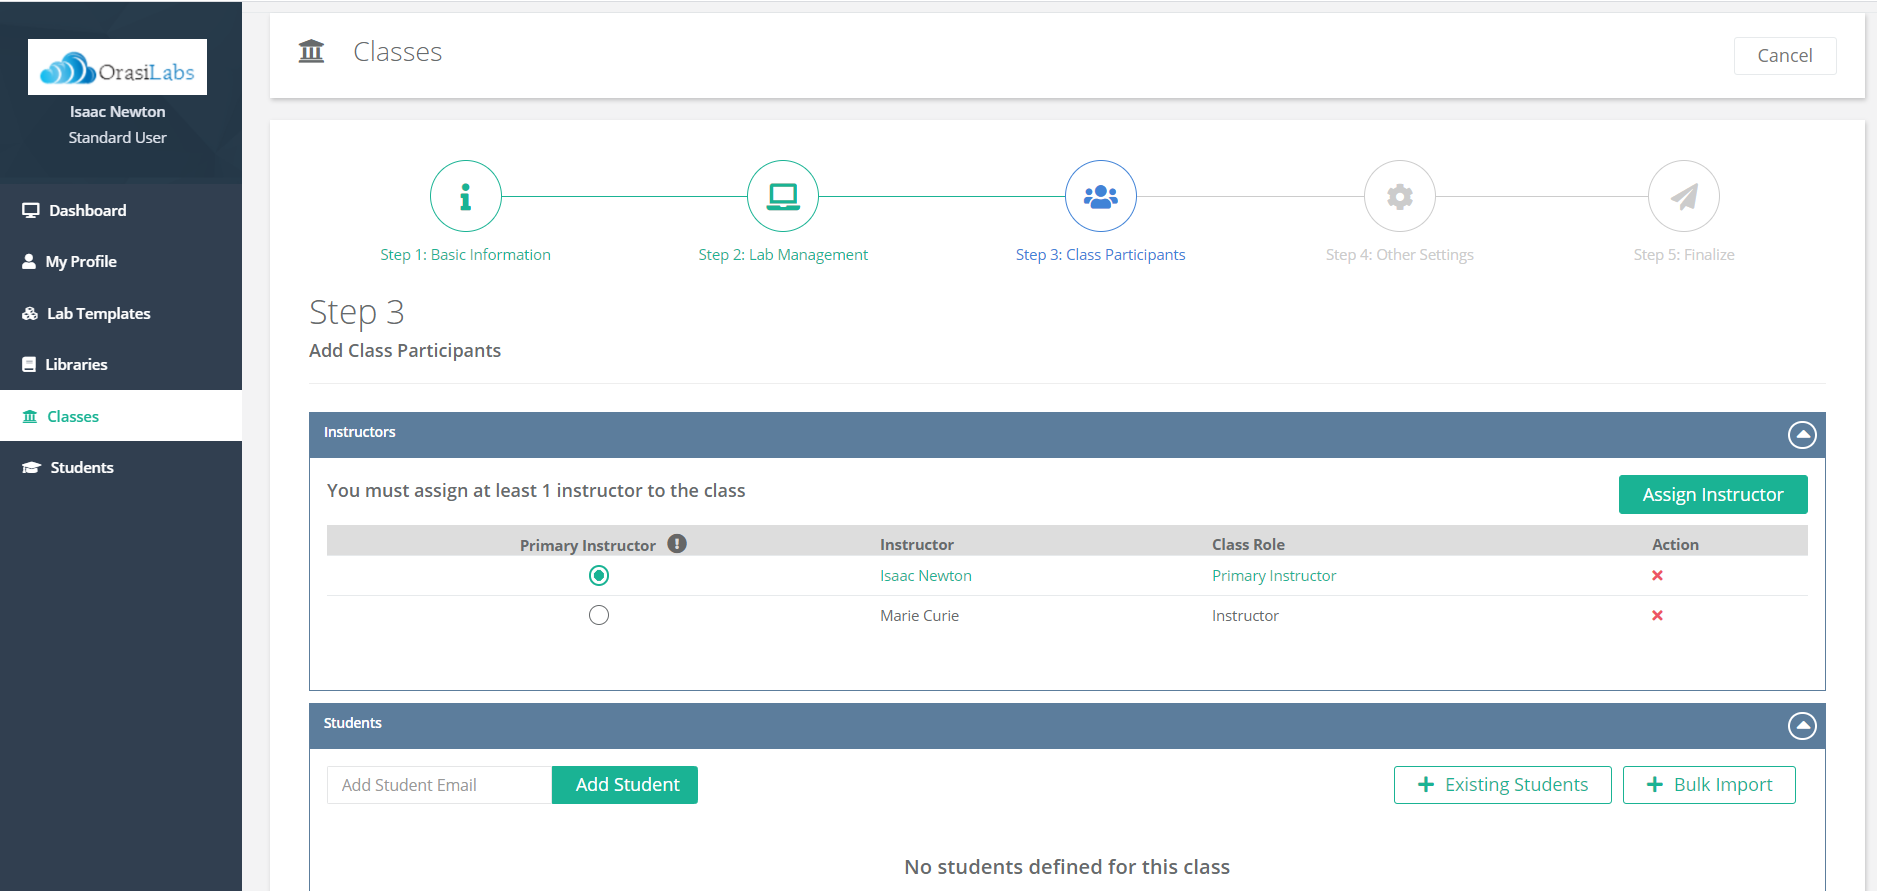Click Marie Curie's Instructor role cell

pyautogui.click(x=1245, y=616)
